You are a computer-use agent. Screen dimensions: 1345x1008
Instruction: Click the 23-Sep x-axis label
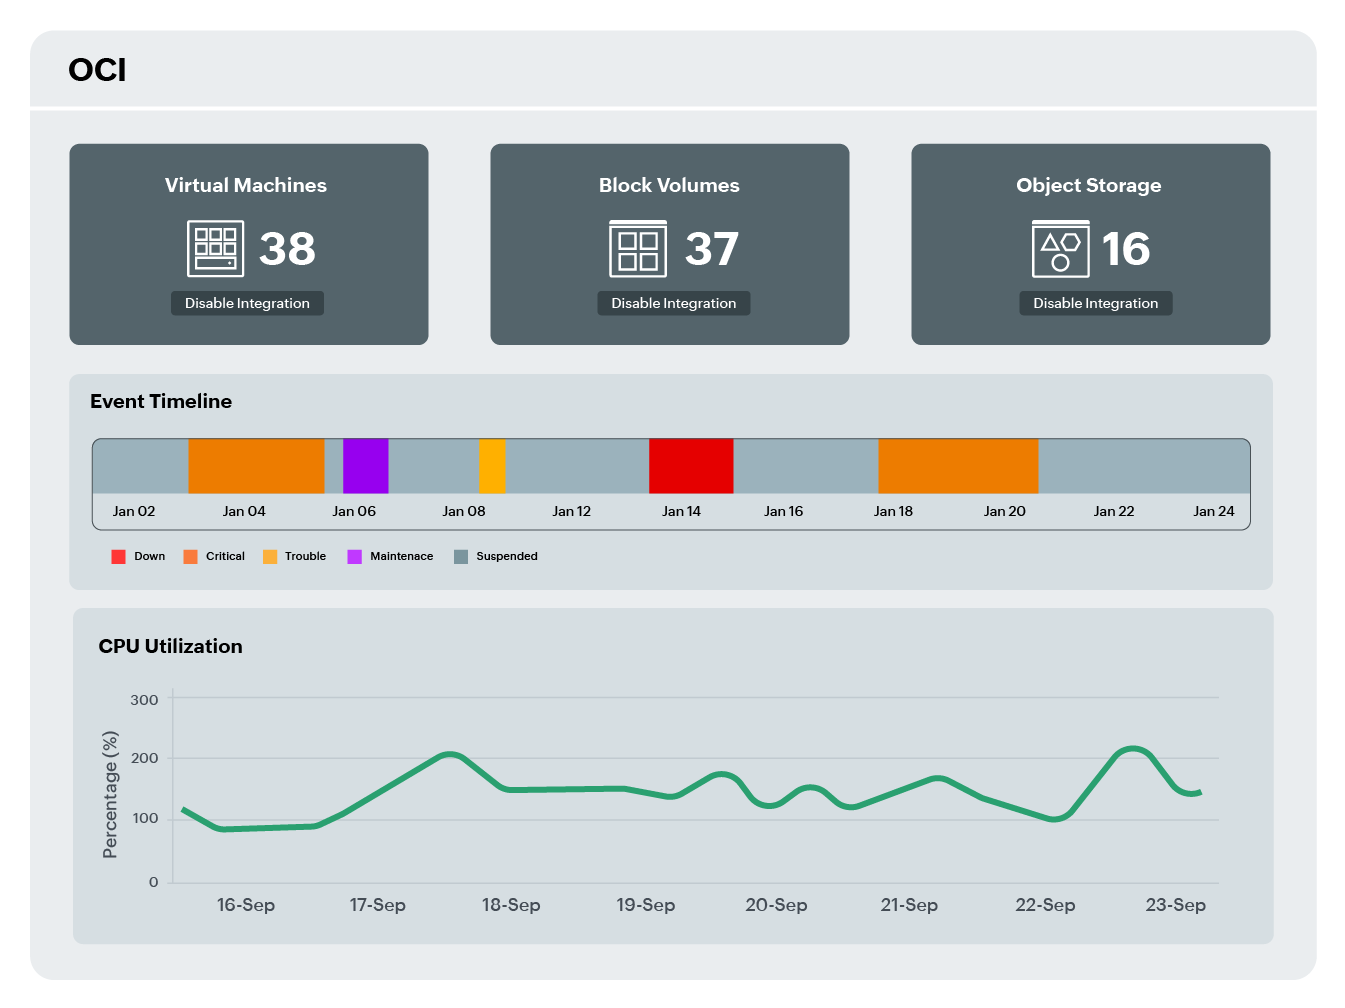(x=1176, y=905)
